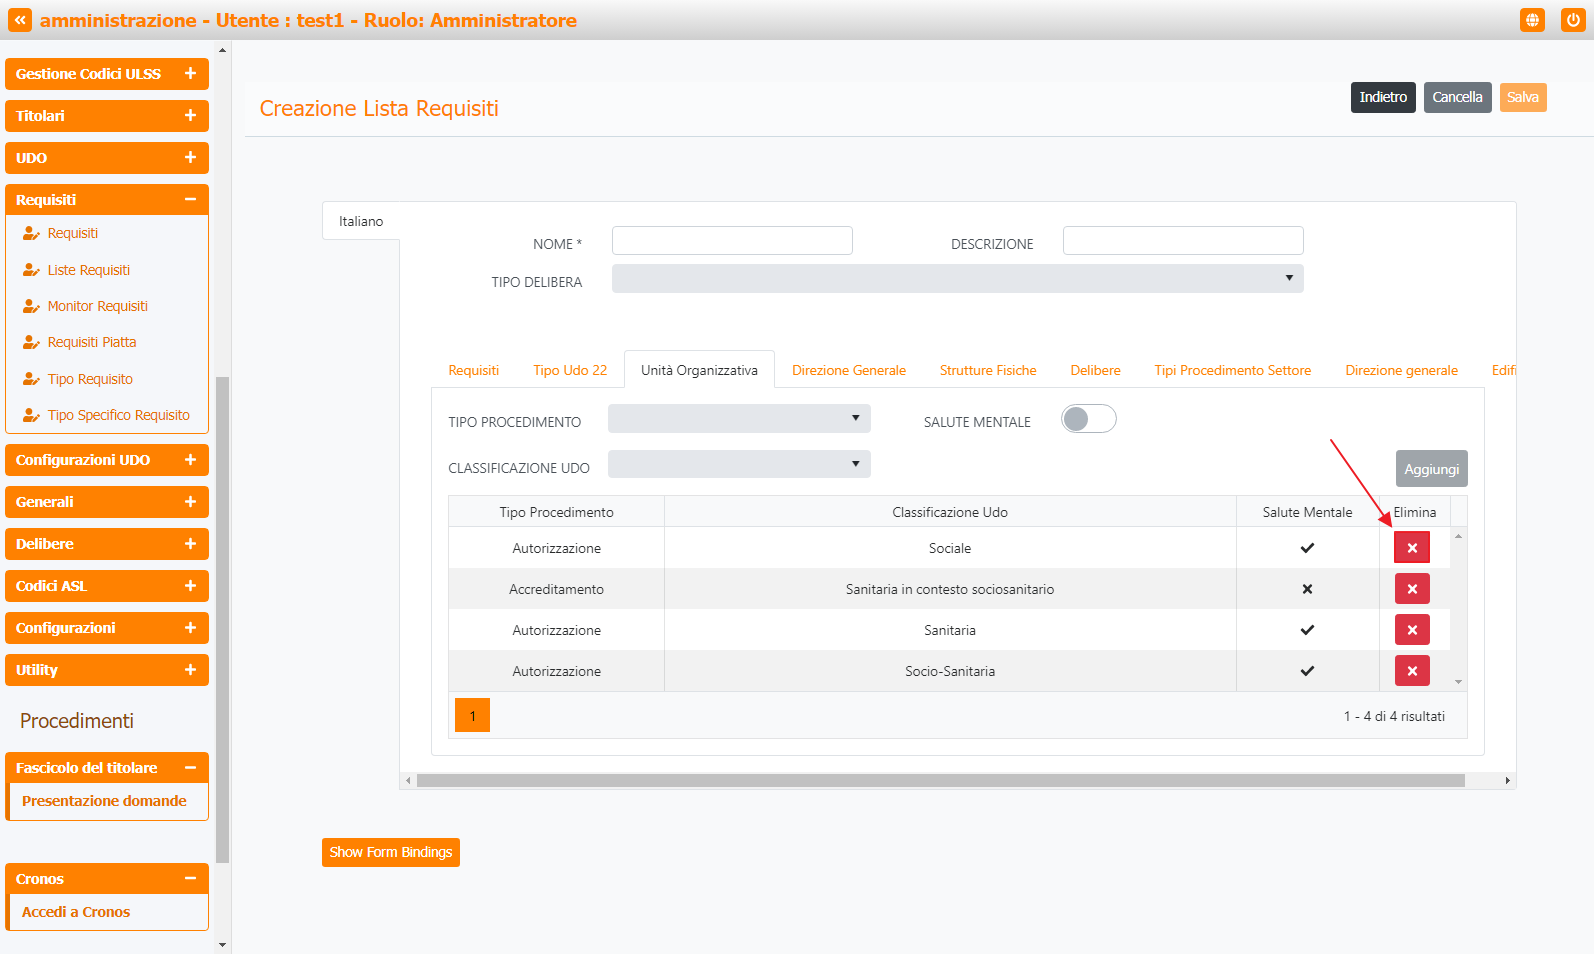Open Presentazione domande link
Screen dimensions: 1594x954
click(104, 801)
